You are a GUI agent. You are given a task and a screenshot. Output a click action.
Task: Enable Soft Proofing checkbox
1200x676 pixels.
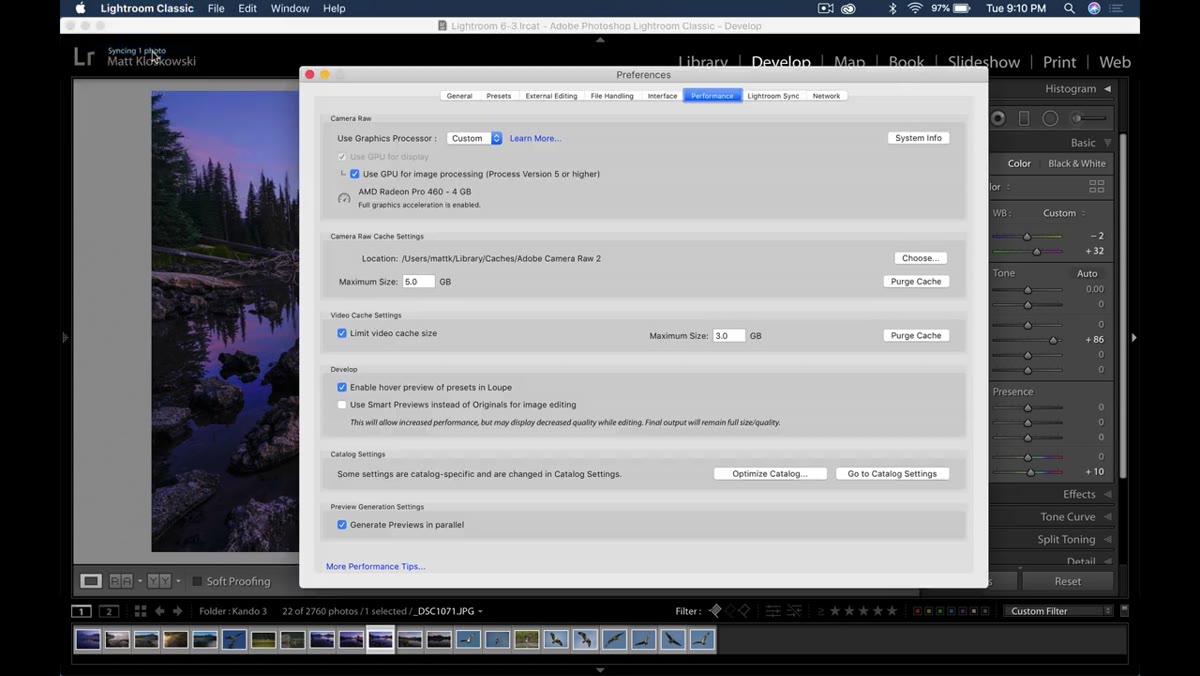pyautogui.click(x=197, y=581)
